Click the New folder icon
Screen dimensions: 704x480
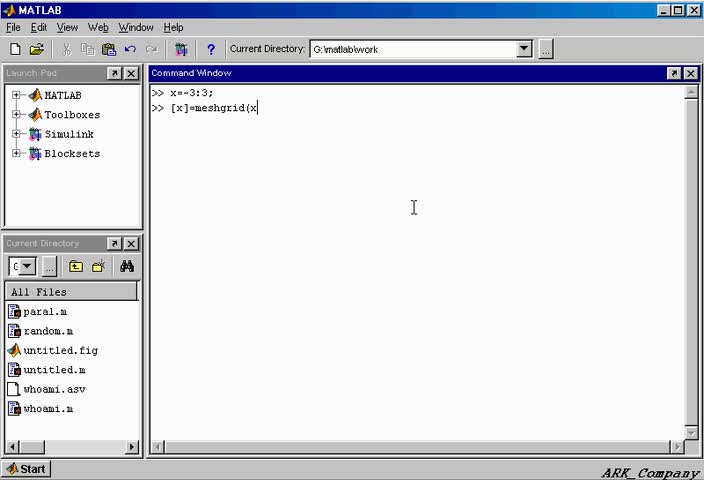tap(98, 266)
